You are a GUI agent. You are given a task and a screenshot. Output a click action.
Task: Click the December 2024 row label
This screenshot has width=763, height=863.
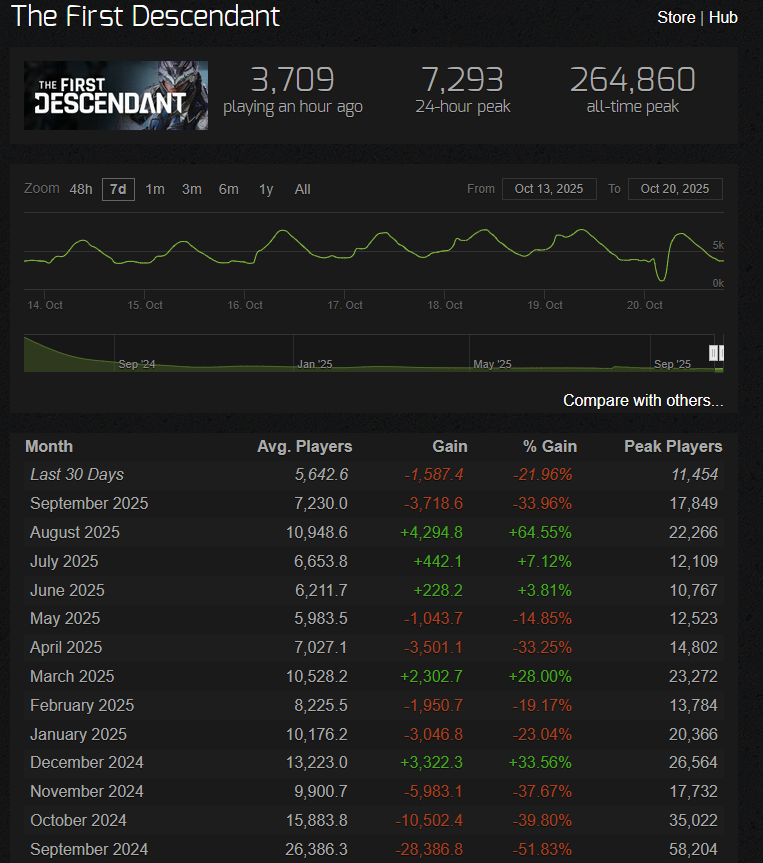87,762
